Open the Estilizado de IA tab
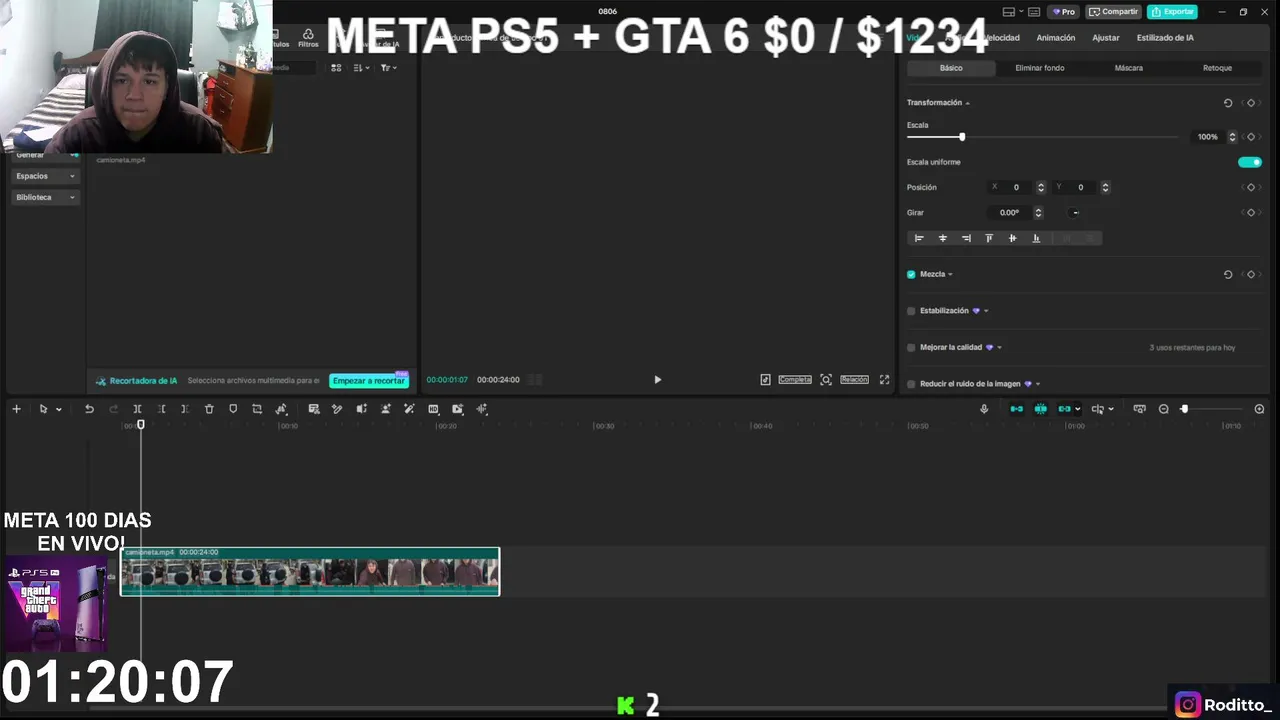The image size is (1280, 720). (1165, 38)
